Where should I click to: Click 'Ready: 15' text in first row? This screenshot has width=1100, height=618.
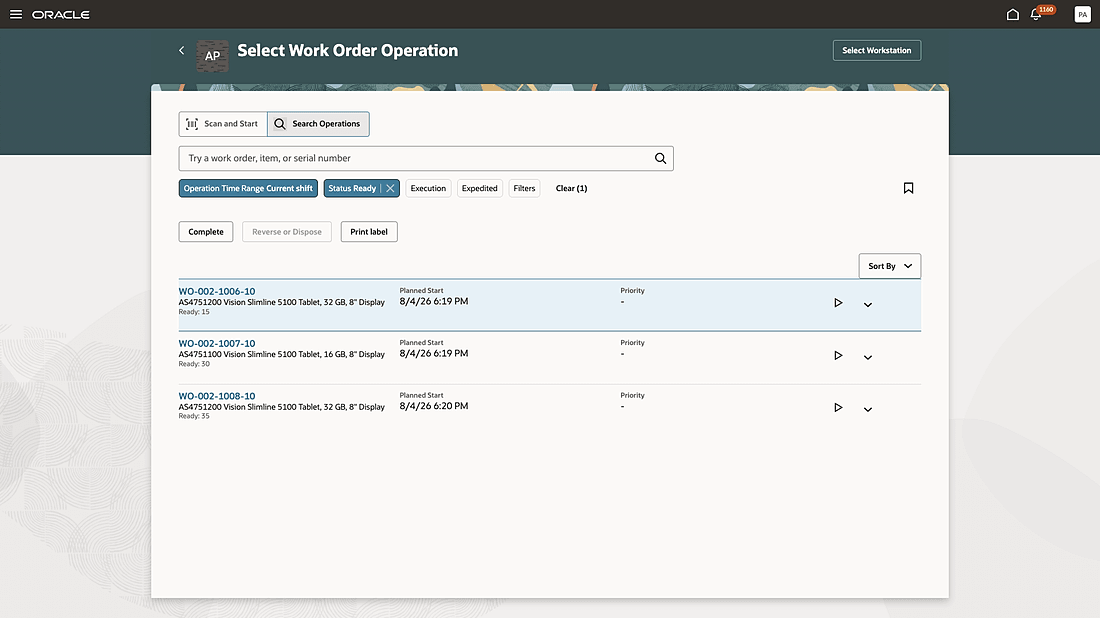click(194, 311)
